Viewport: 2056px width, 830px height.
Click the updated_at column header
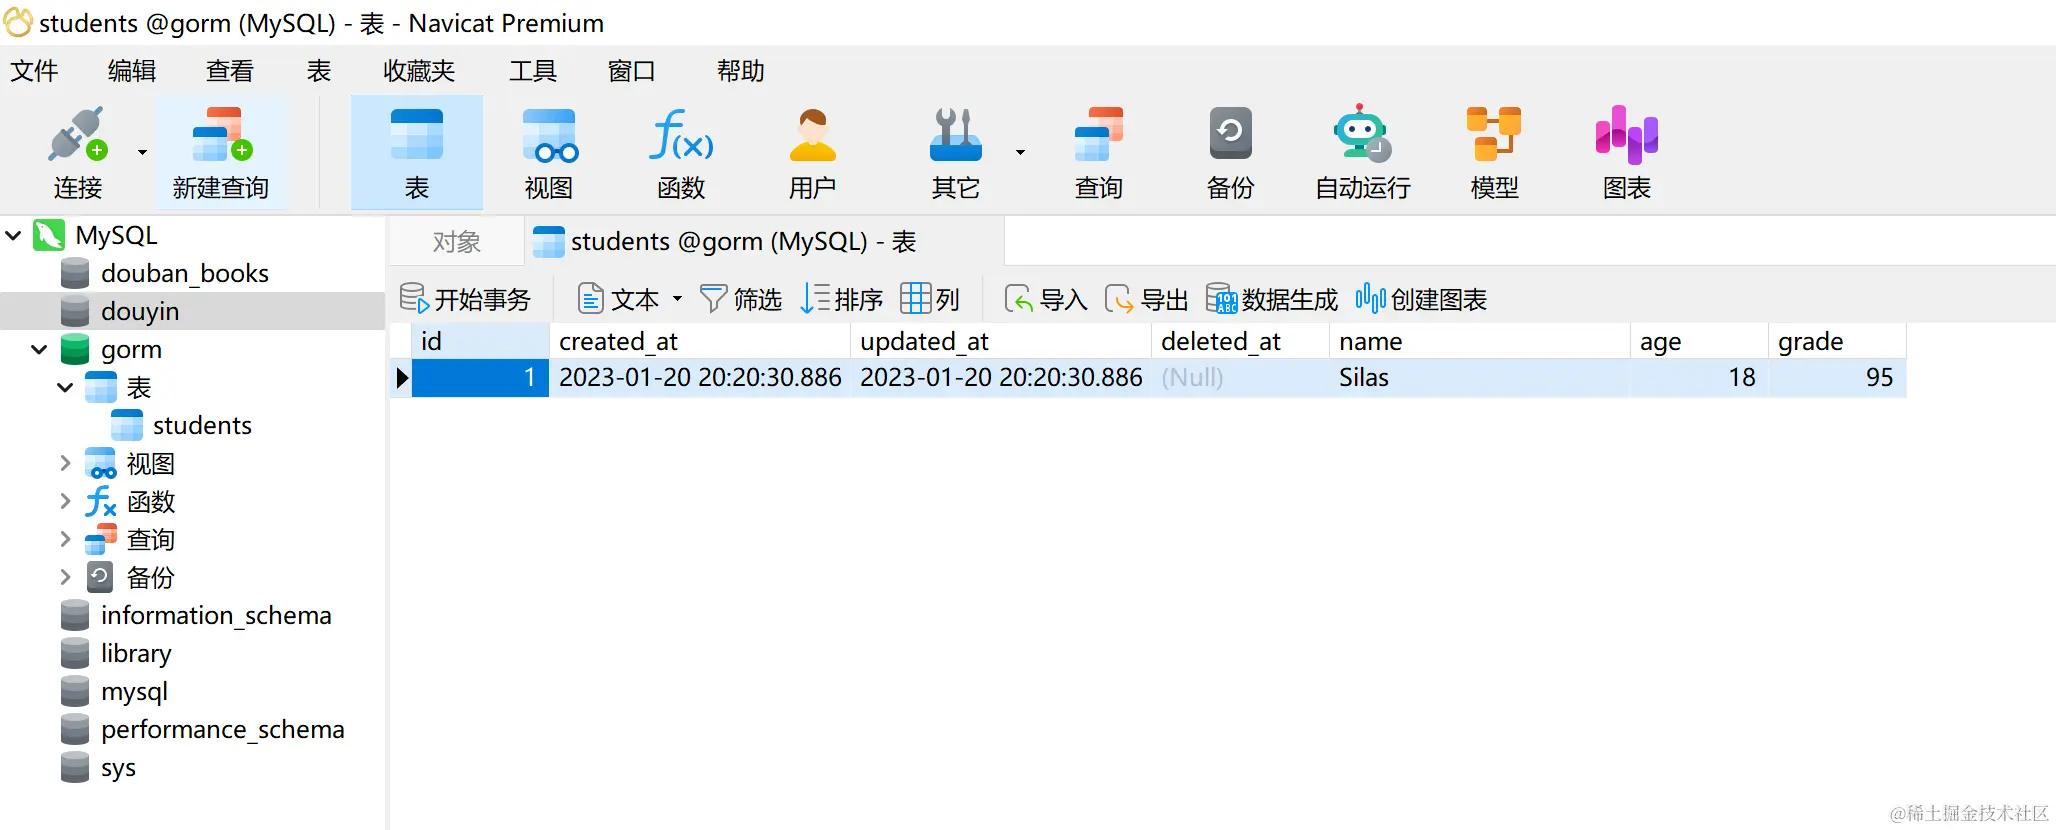click(1001, 342)
